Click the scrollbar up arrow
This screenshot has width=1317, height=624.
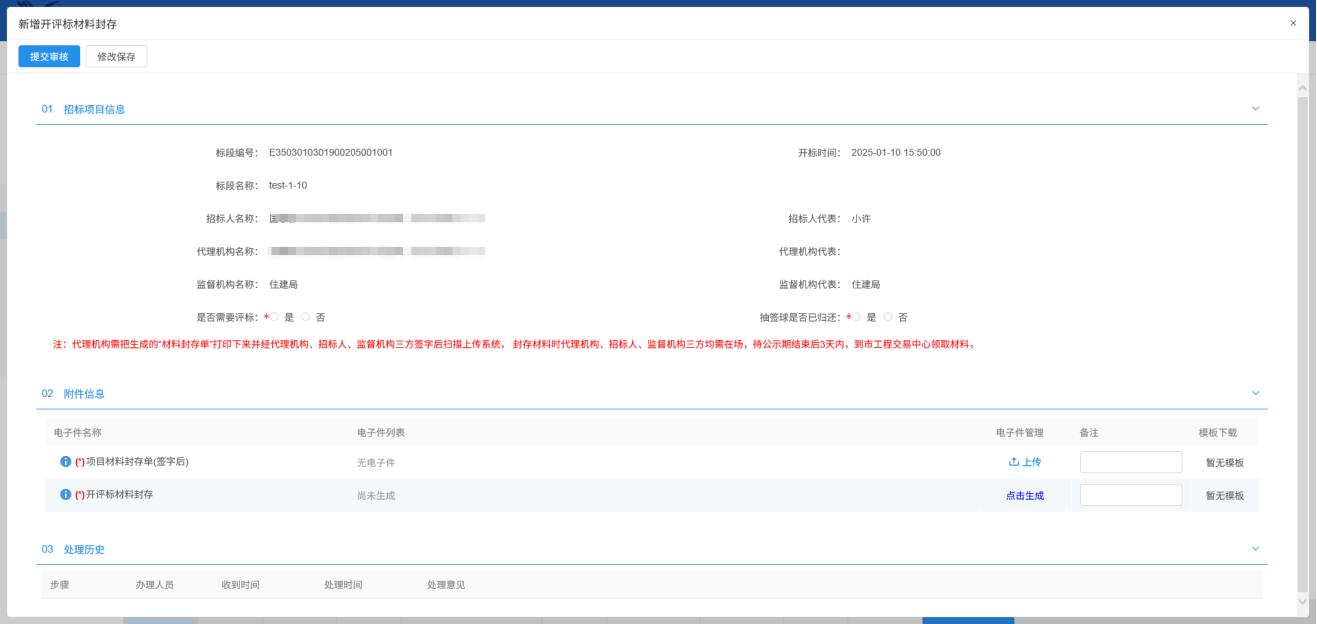point(1302,81)
